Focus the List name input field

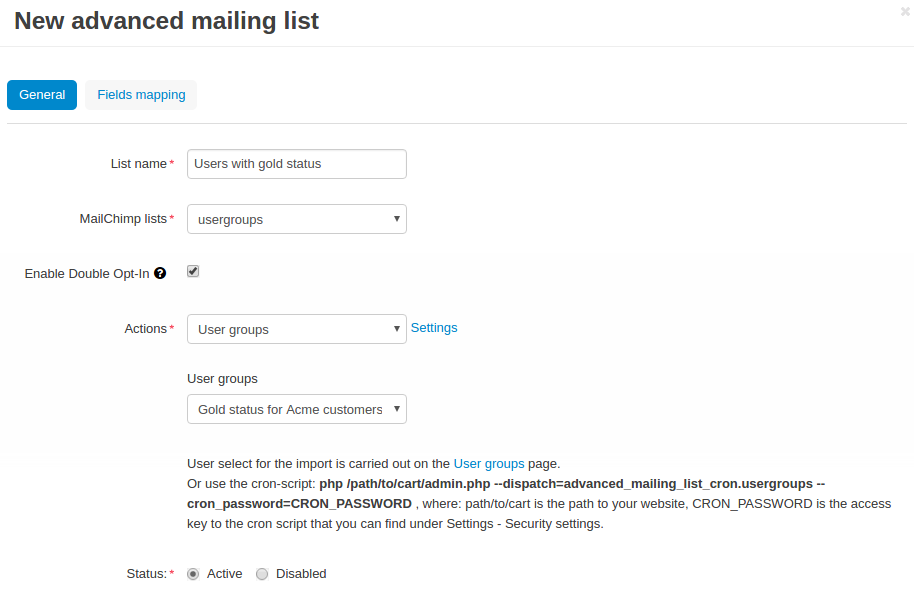pyautogui.click(x=297, y=164)
